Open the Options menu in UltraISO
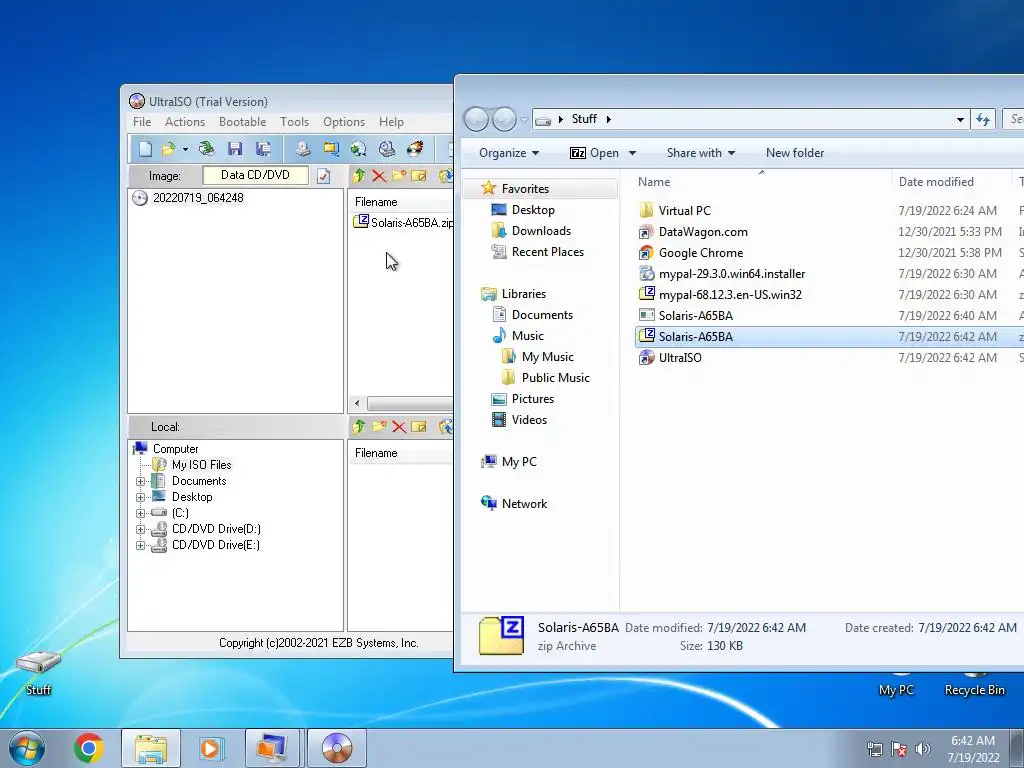 point(344,122)
